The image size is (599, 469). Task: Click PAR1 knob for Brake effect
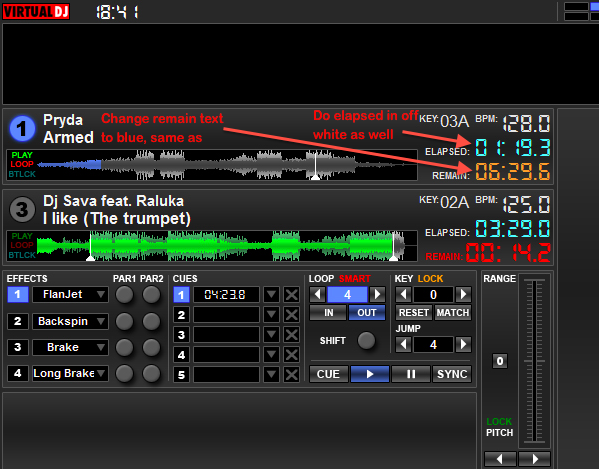[125, 347]
